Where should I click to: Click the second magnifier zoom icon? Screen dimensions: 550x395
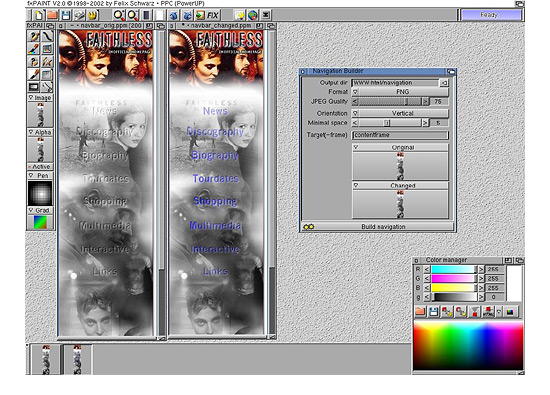(132, 15)
